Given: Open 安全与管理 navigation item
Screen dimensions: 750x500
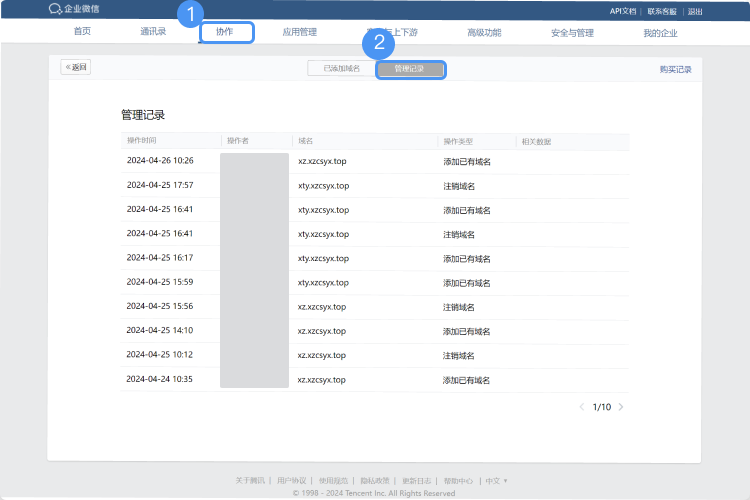Looking at the screenshot, I should [572, 33].
